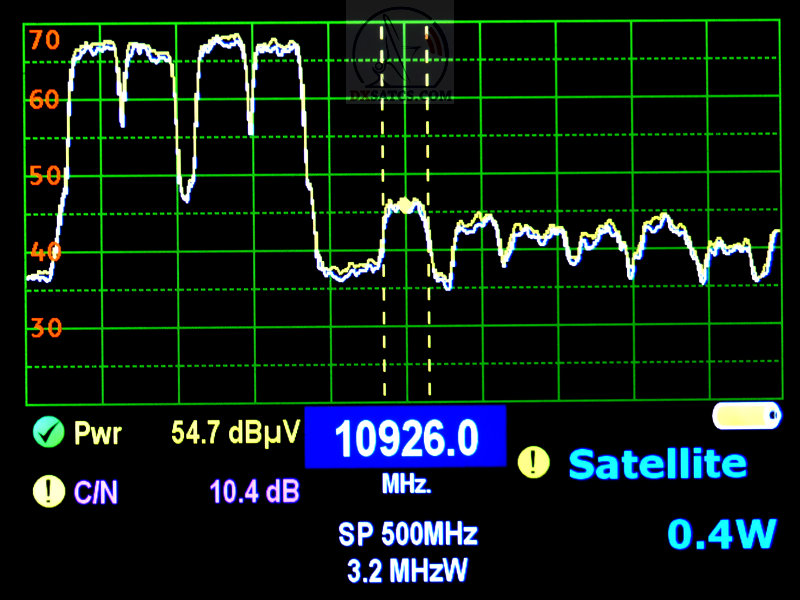Click the SP 500MHz span setting
The image size is (800, 600).
point(407,534)
